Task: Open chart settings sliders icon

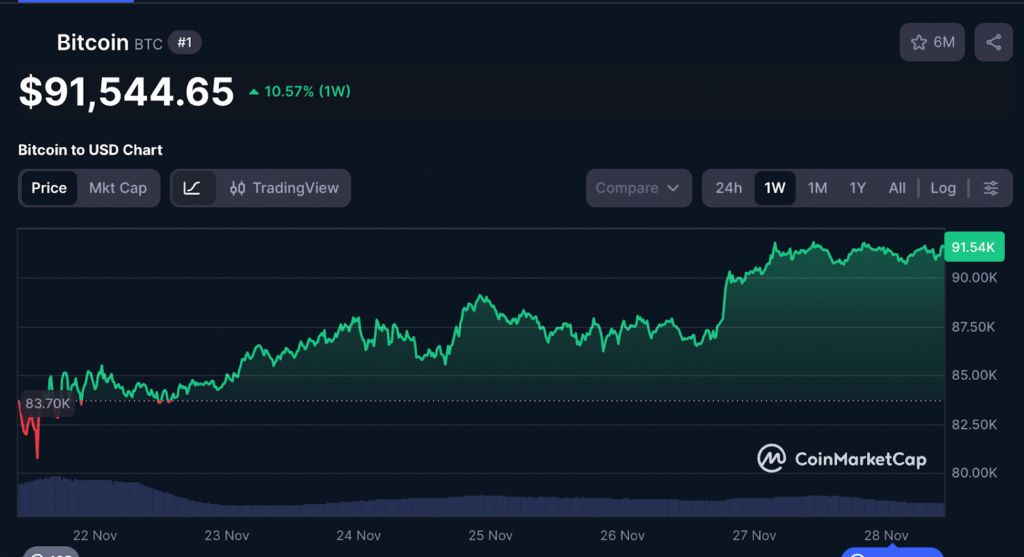Action: coord(990,188)
